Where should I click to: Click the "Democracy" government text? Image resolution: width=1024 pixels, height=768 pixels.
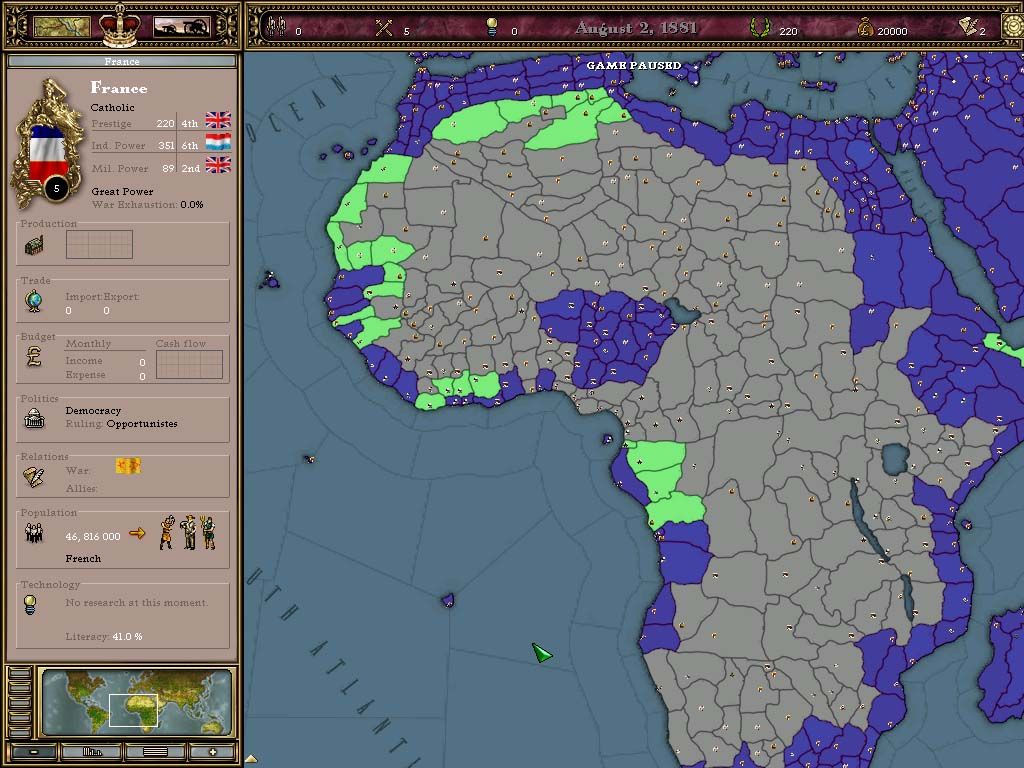[x=93, y=411]
